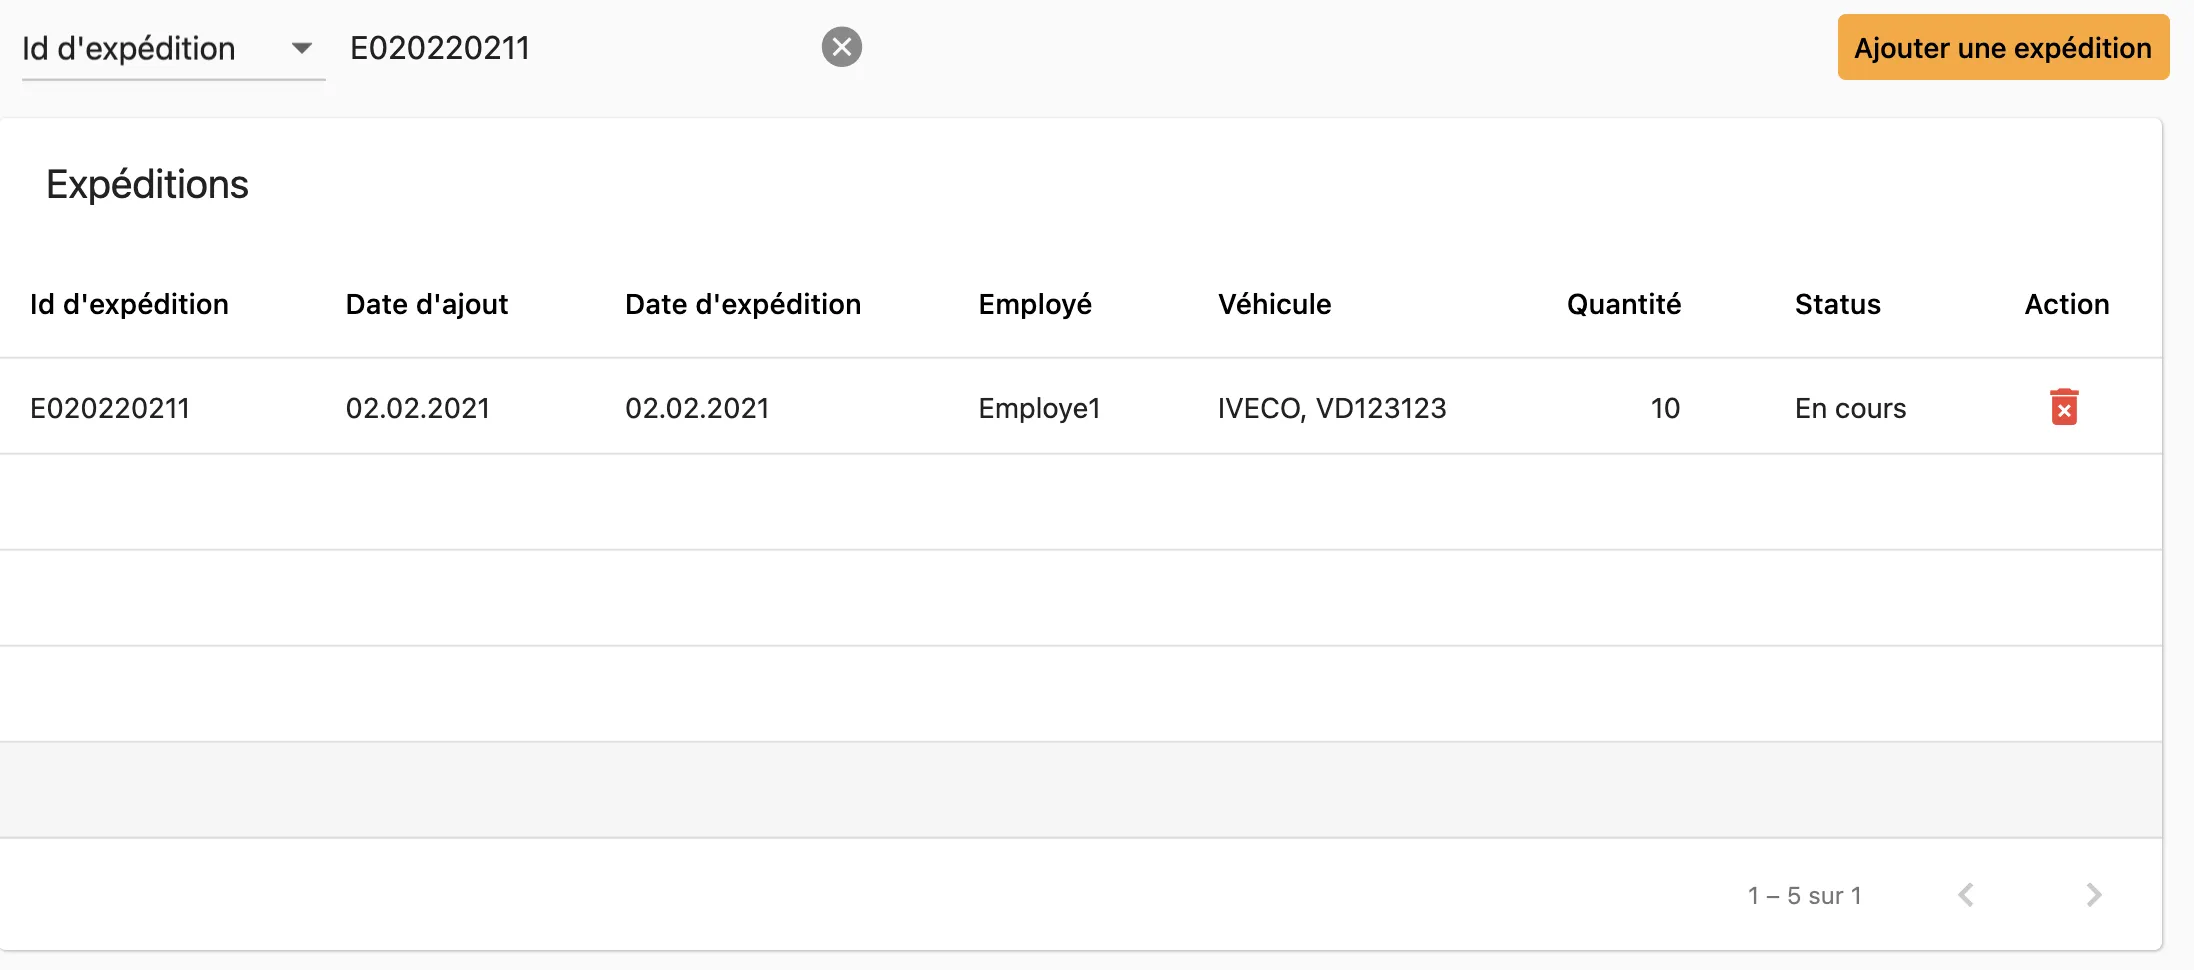Clear the search field with X icon
Image resolution: width=2194 pixels, height=970 pixels.
(842, 47)
